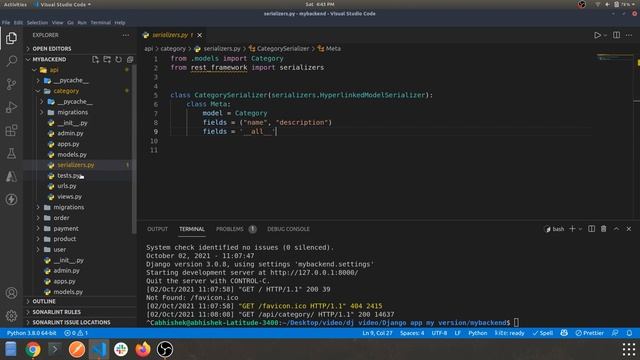This screenshot has width=640, height=360.
Task: Open the Testing flask view
Action: point(11,153)
